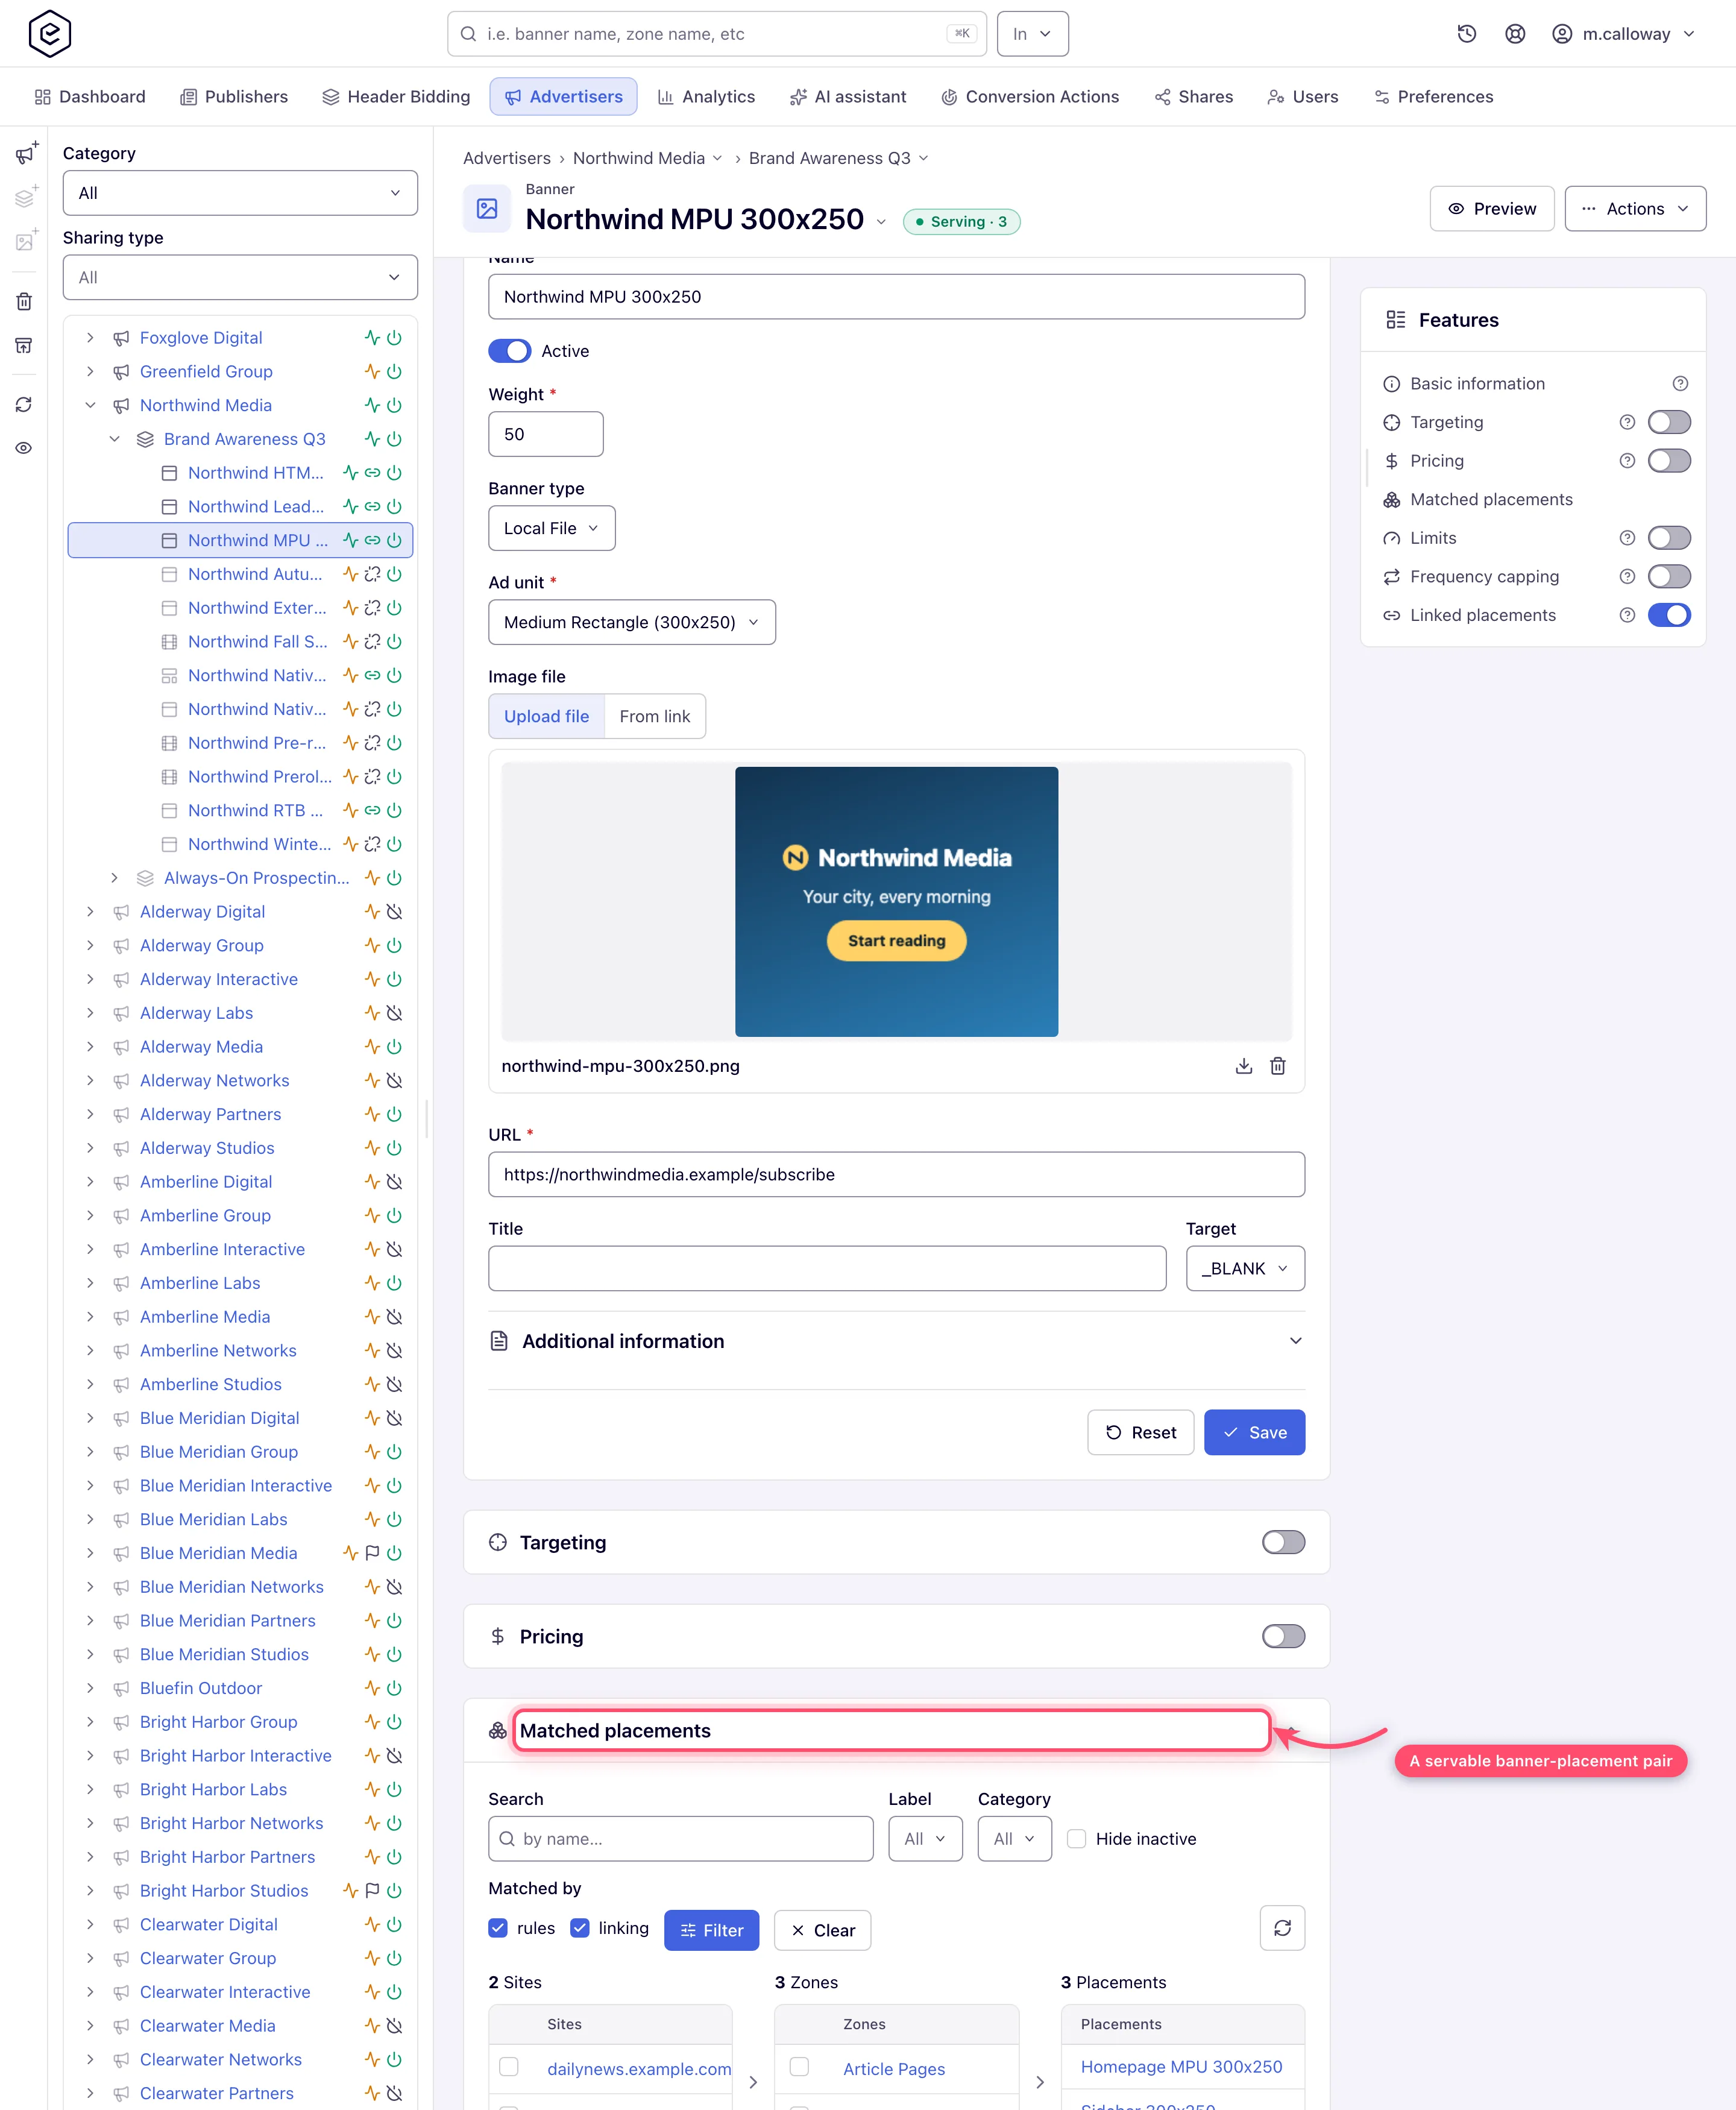Click activity icon for Greenfield Group

click(372, 372)
